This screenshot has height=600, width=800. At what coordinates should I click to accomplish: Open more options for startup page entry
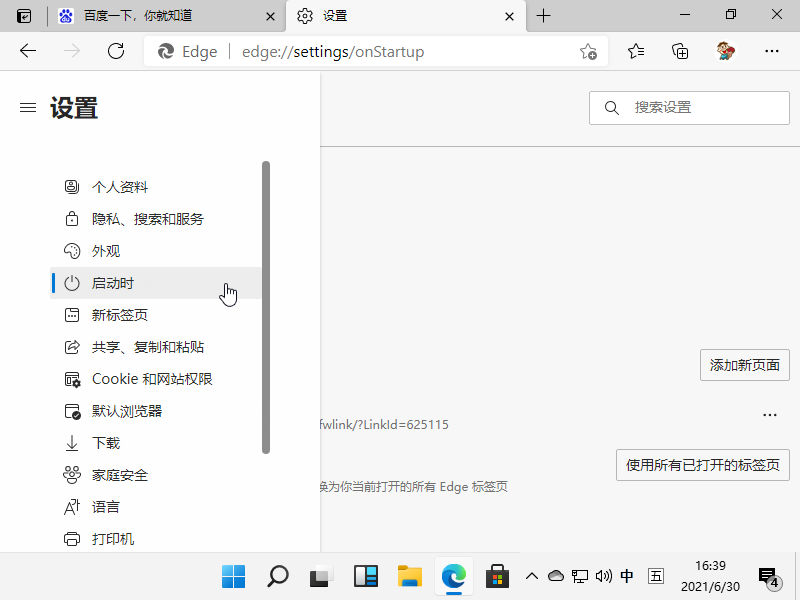(769, 414)
